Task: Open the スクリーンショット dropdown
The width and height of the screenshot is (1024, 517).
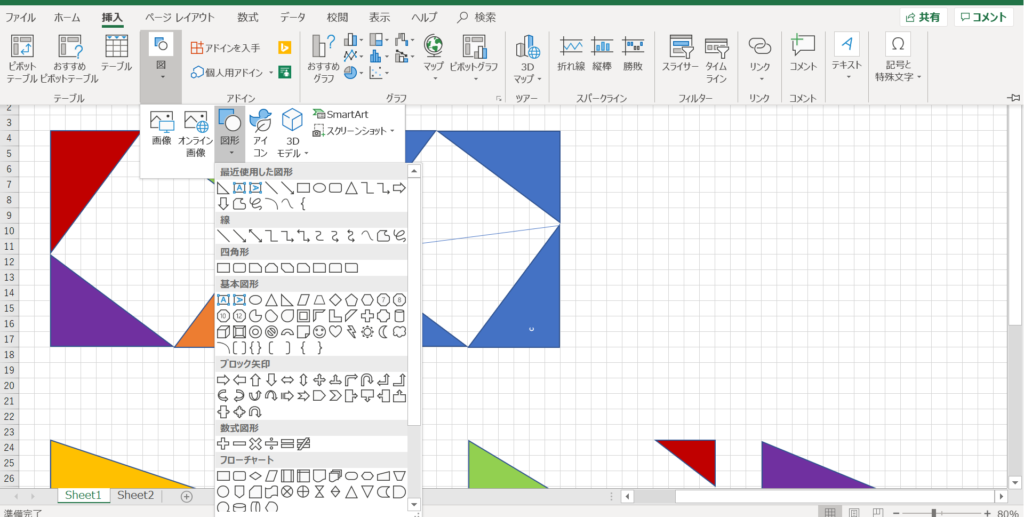Action: (x=392, y=131)
